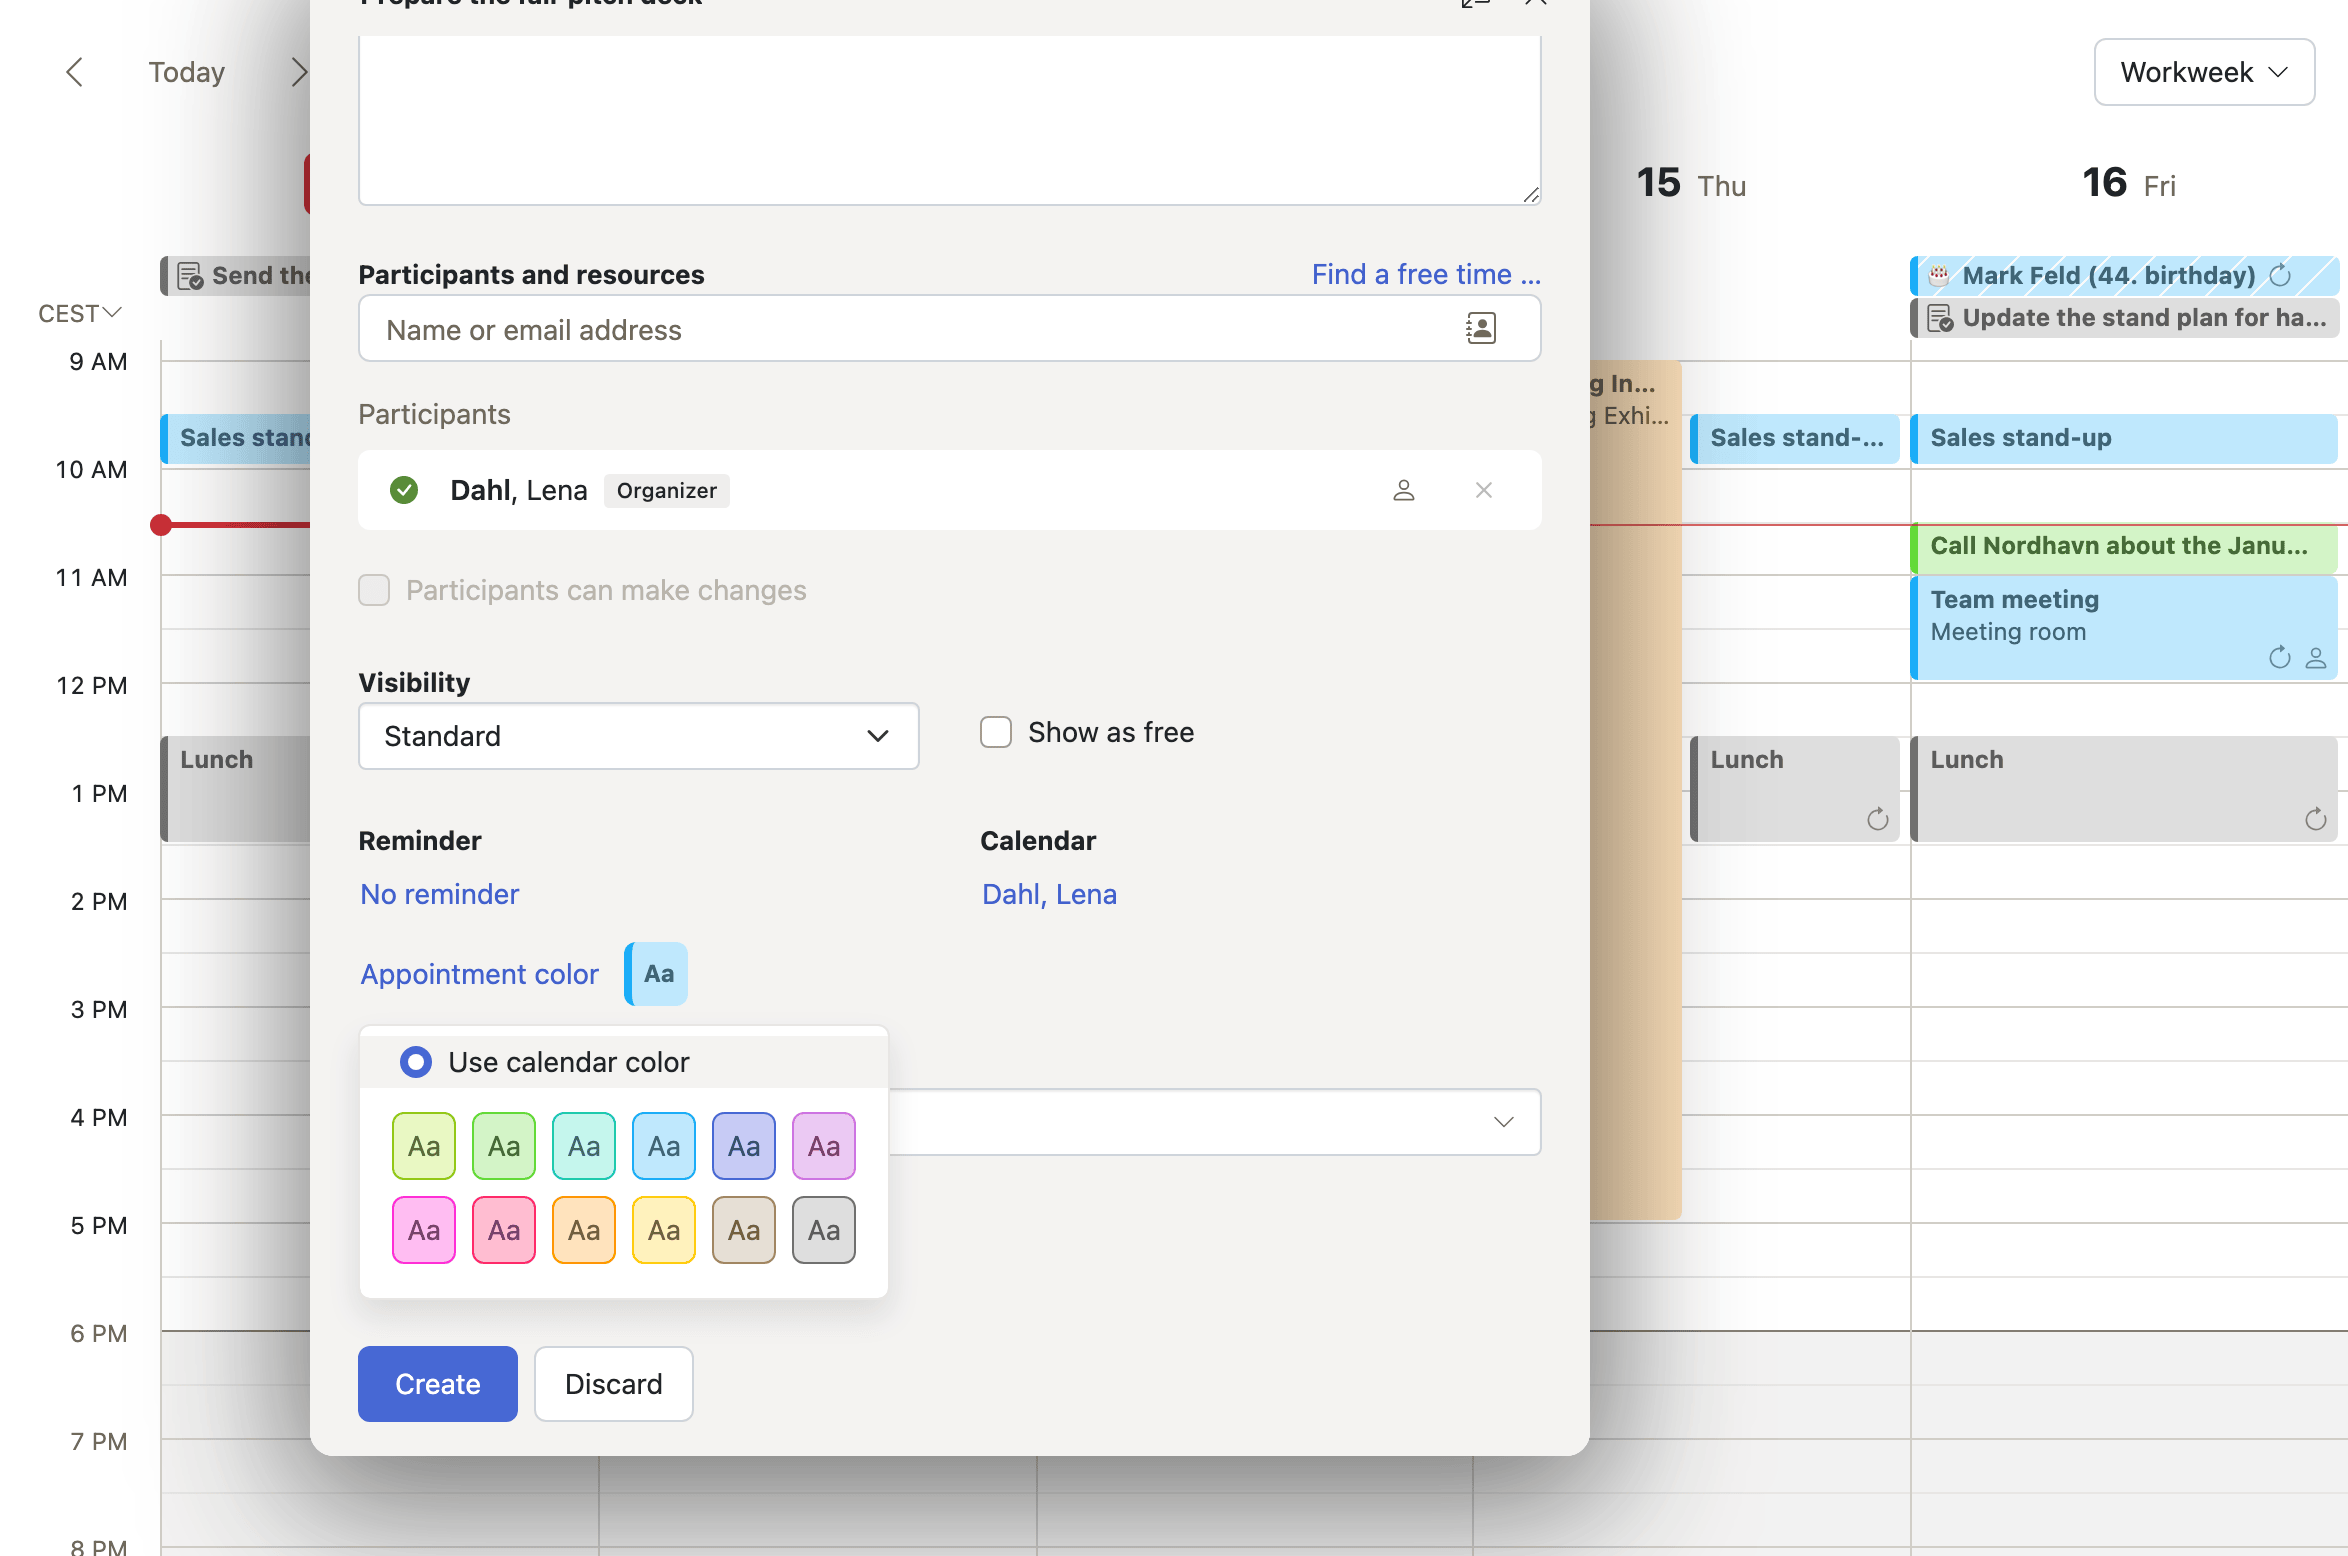Expand the dropdown behind the color picker
Image resolution: width=2348 pixels, height=1556 pixels.
click(x=1504, y=1122)
